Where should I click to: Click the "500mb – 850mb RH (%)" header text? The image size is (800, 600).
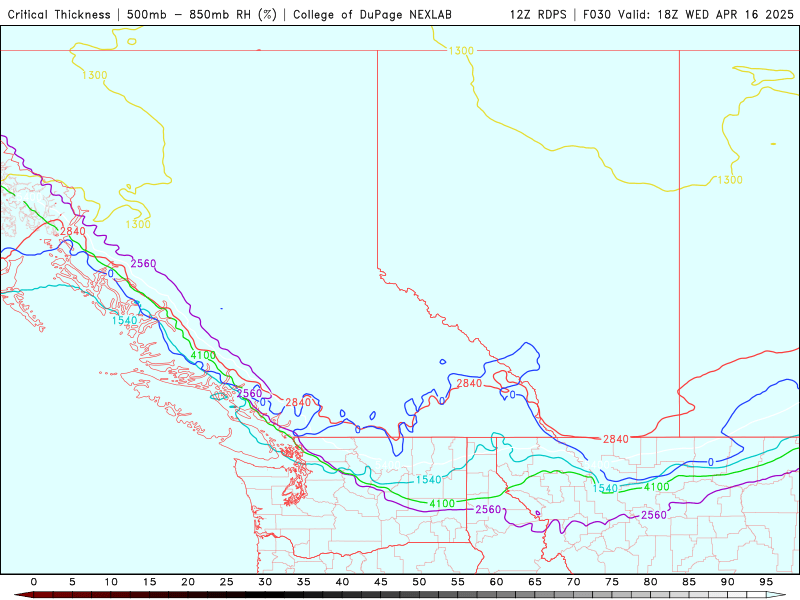[x=202, y=15]
